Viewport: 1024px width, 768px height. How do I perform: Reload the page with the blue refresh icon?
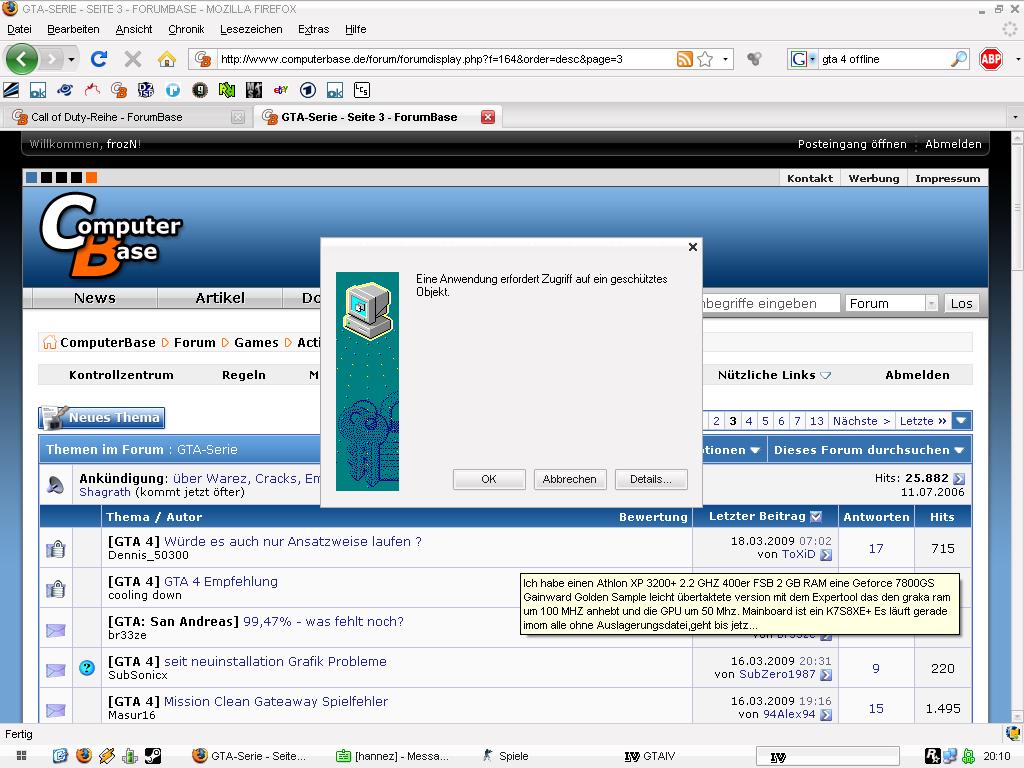click(x=99, y=59)
